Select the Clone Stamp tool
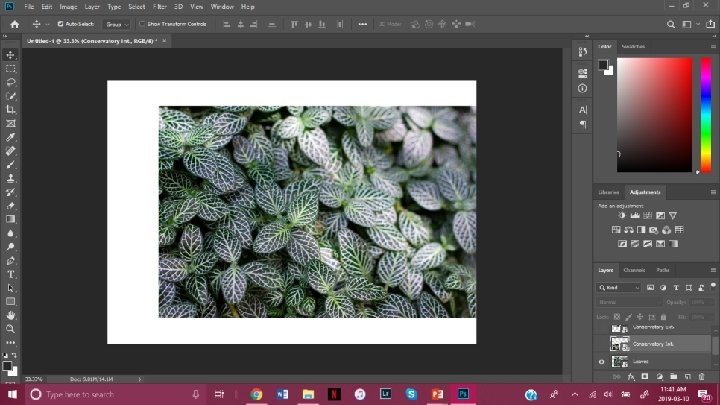Viewport: 720px width, 405px height. (x=10, y=178)
